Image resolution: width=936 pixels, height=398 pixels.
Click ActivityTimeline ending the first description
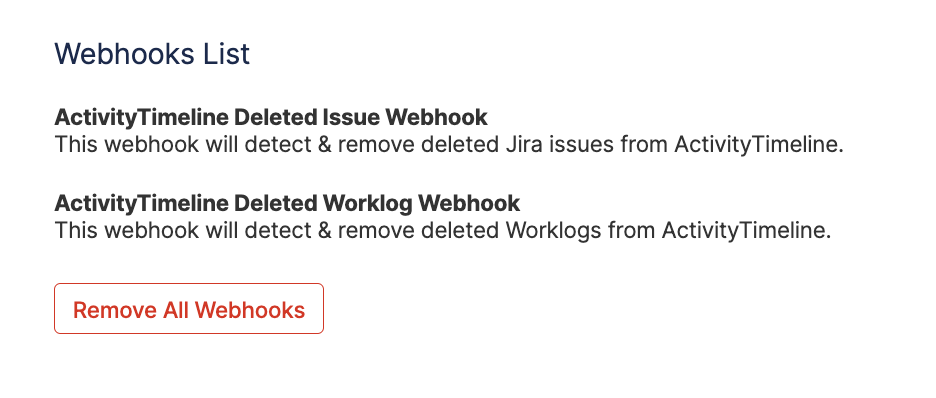(759, 145)
